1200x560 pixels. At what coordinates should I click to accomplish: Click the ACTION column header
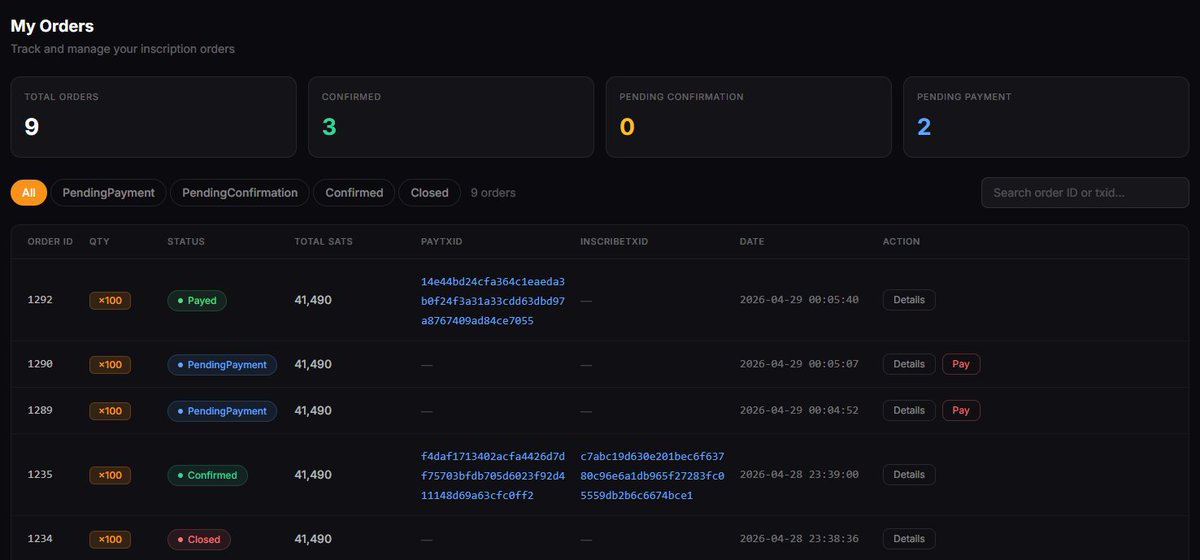(901, 241)
